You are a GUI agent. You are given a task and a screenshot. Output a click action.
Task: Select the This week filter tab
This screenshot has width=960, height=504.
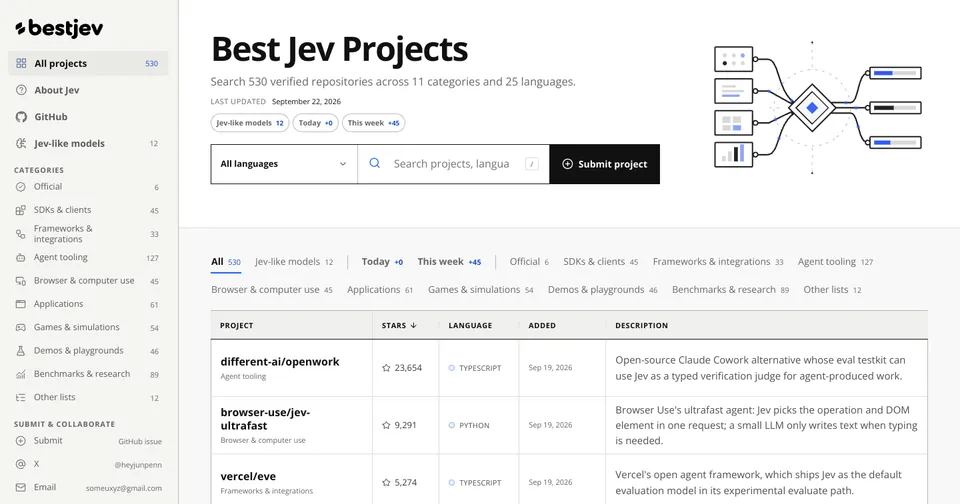(x=449, y=261)
